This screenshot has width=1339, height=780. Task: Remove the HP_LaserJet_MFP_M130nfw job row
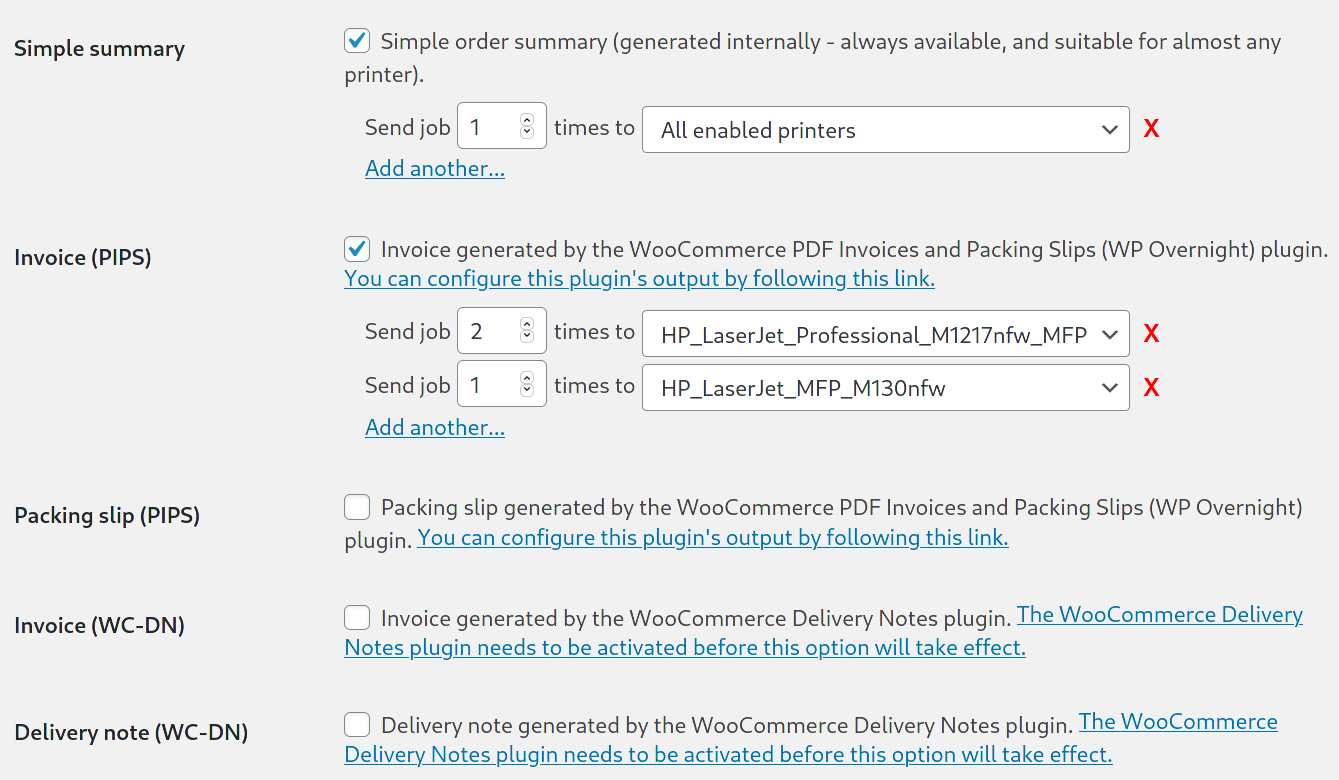point(1151,388)
